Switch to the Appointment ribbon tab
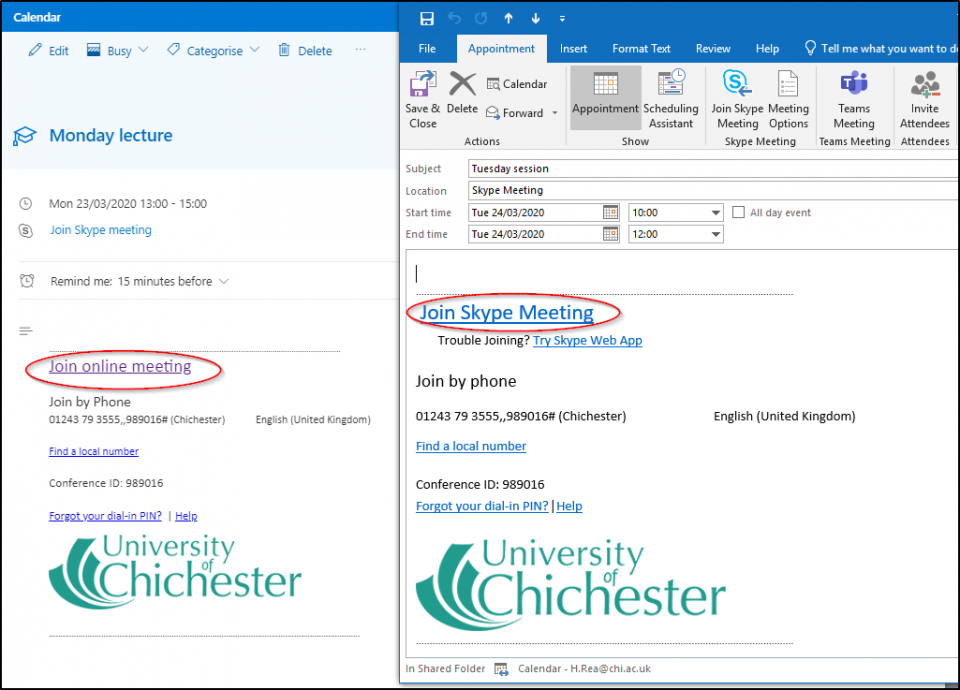The image size is (960, 690). click(501, 48)
